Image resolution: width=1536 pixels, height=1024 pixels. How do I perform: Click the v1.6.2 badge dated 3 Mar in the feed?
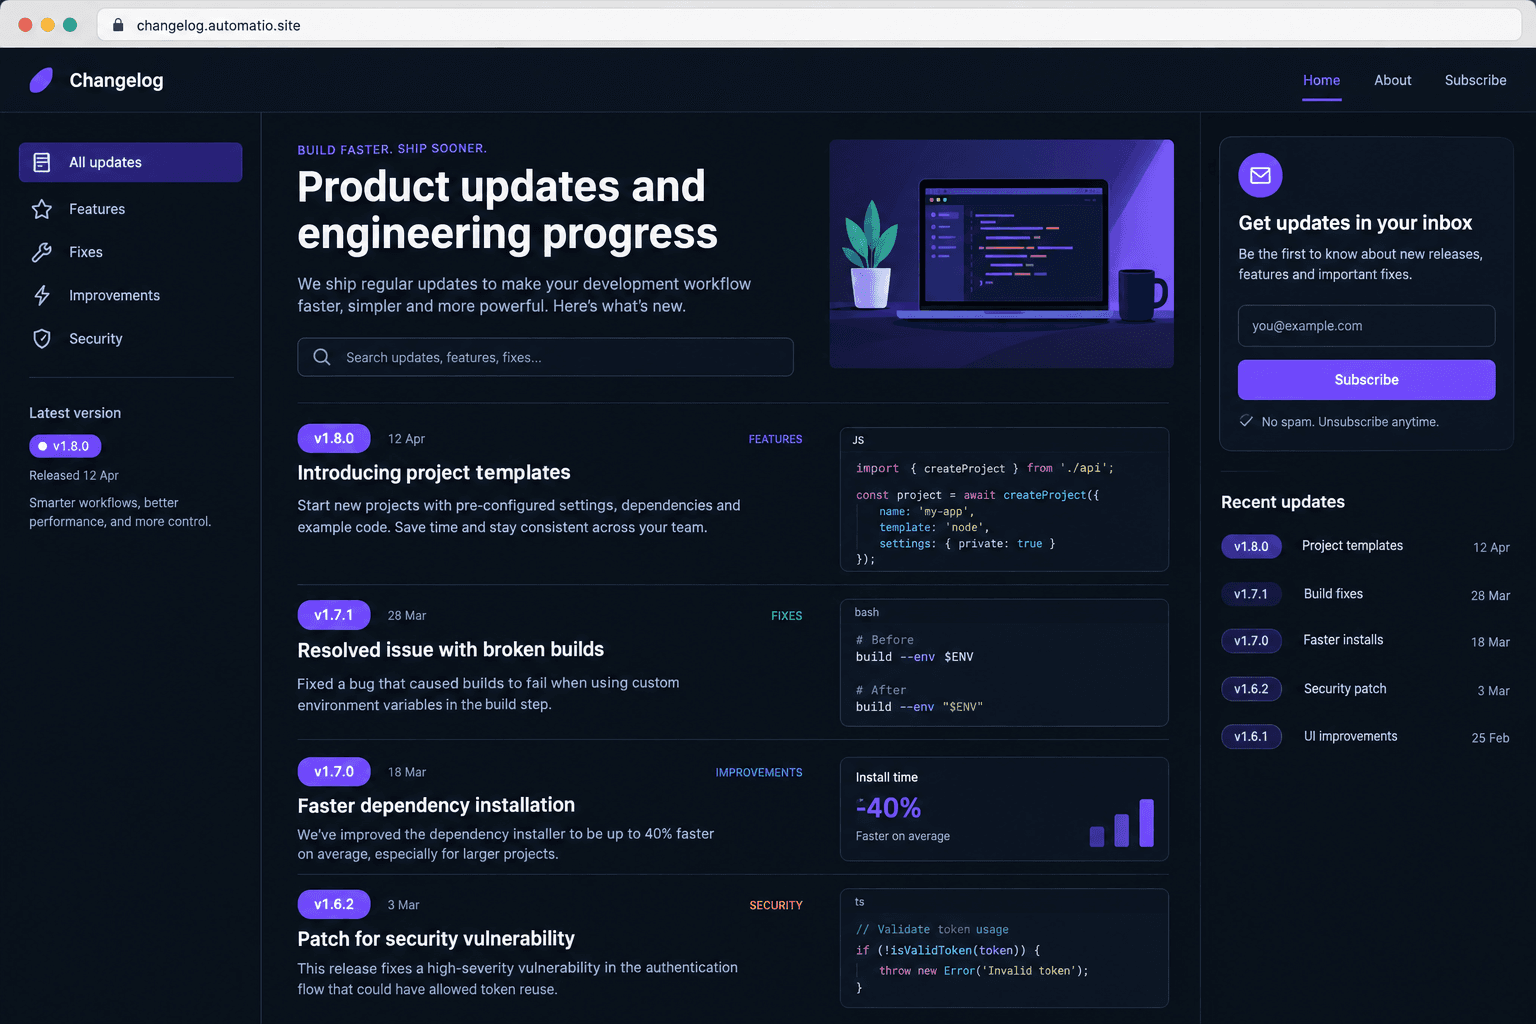(x=334, y=904)
